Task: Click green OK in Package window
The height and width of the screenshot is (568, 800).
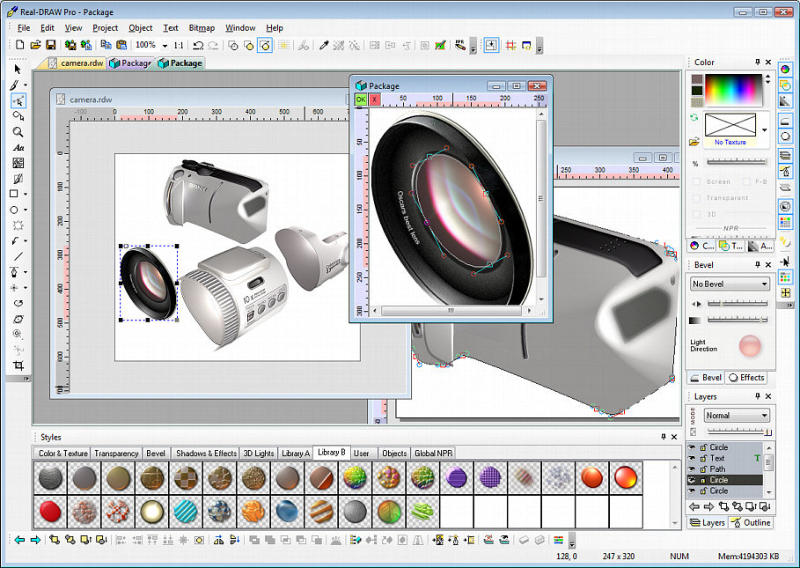Action: pyautogui.click(x=361, y=100)
